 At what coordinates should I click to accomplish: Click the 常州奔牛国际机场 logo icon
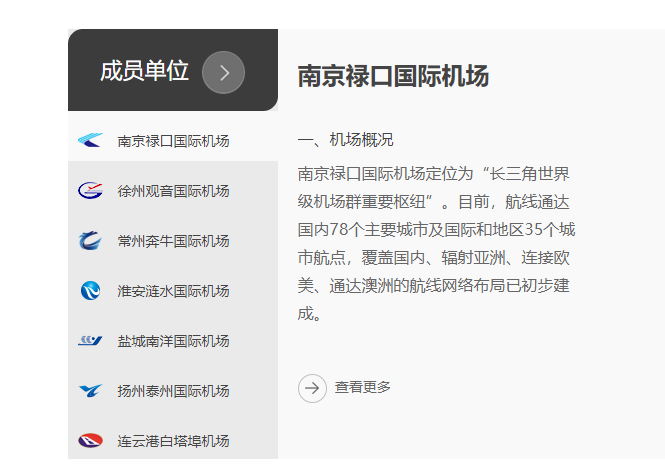(x=90, y=241)
